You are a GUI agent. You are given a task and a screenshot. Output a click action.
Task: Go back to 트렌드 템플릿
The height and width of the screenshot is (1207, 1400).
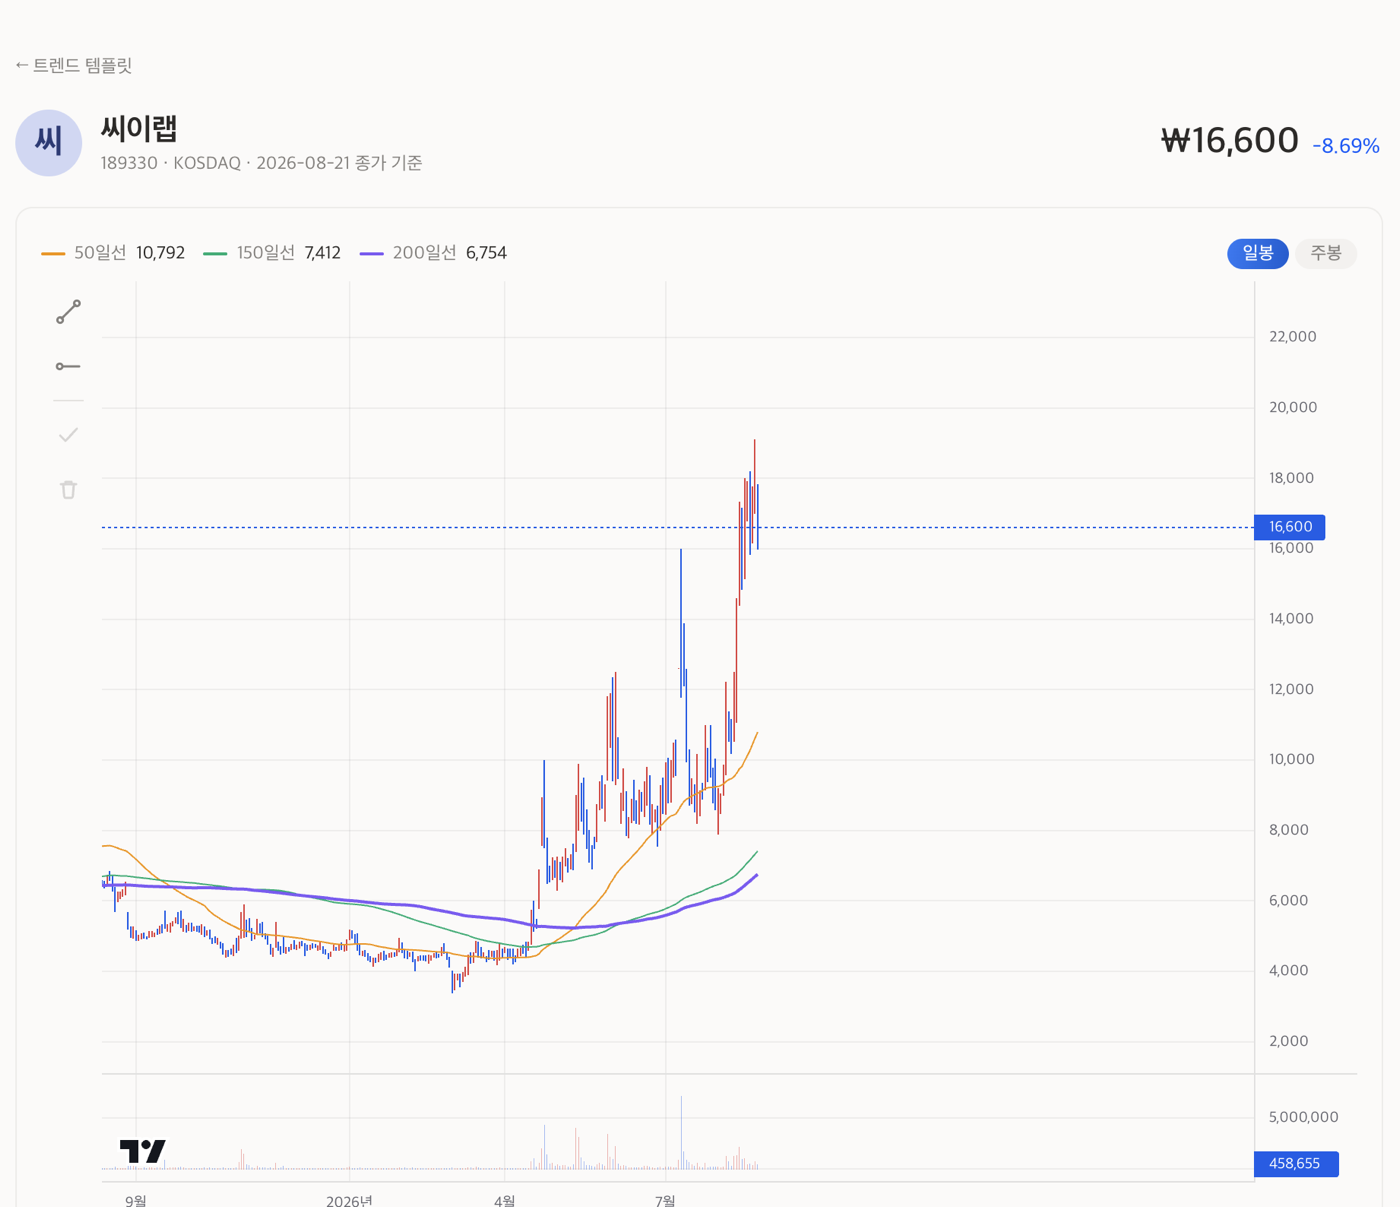73,65
